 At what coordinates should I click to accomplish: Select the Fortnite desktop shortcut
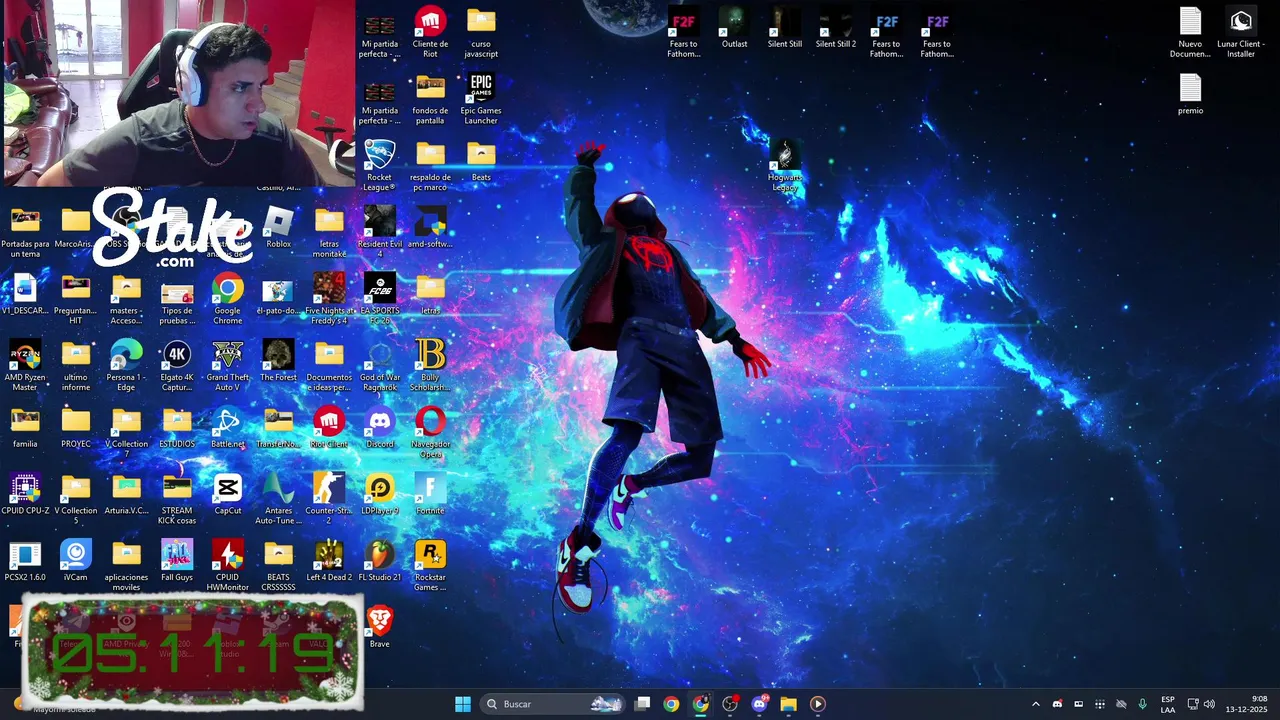click(x=430, y=495)
